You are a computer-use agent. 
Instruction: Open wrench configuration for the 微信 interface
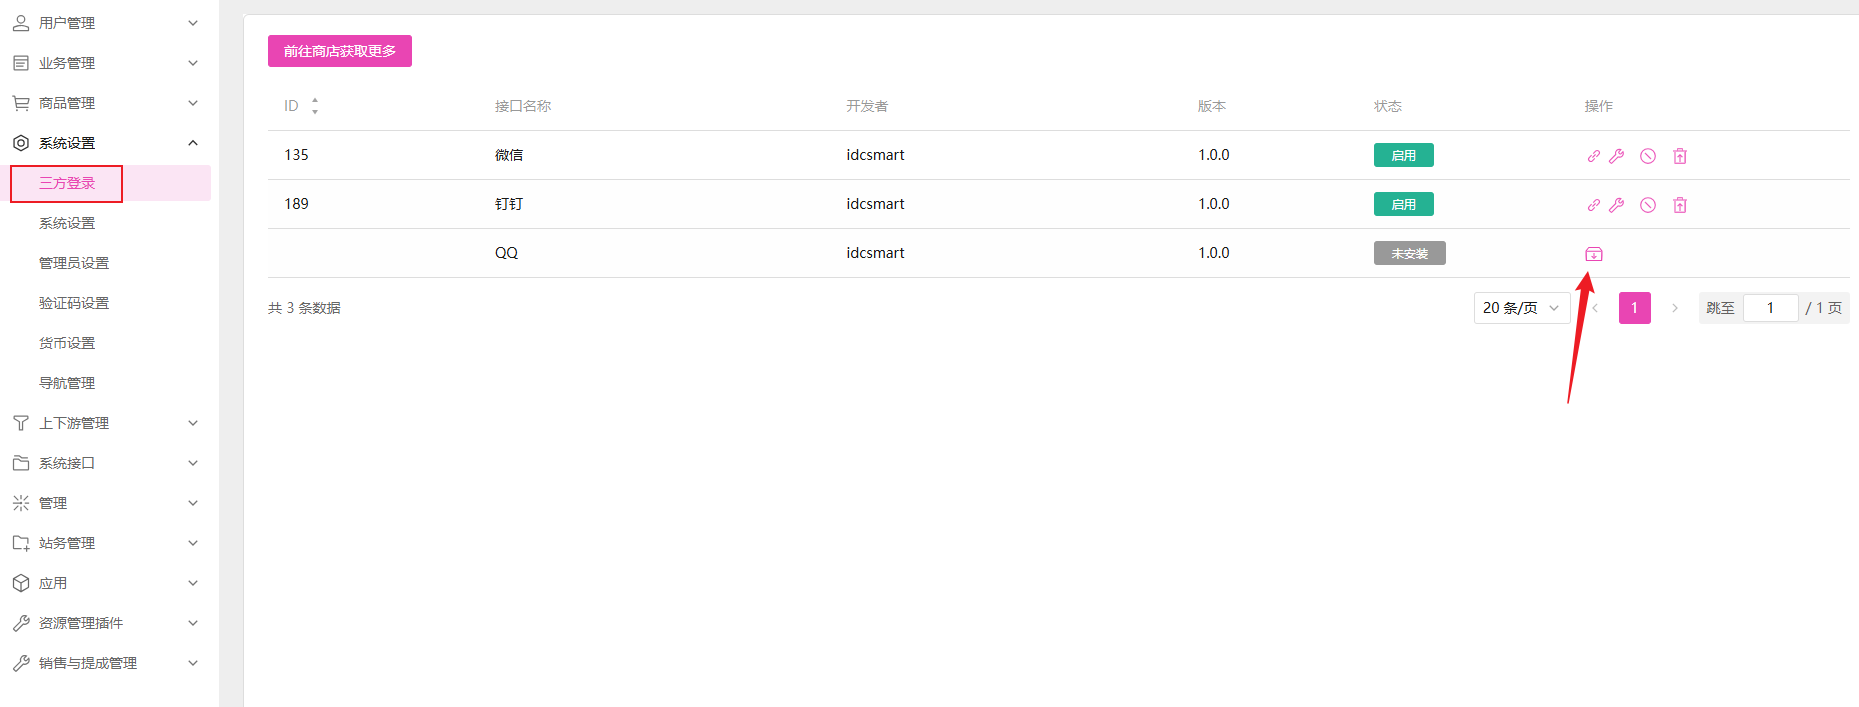click(1616, 156)
